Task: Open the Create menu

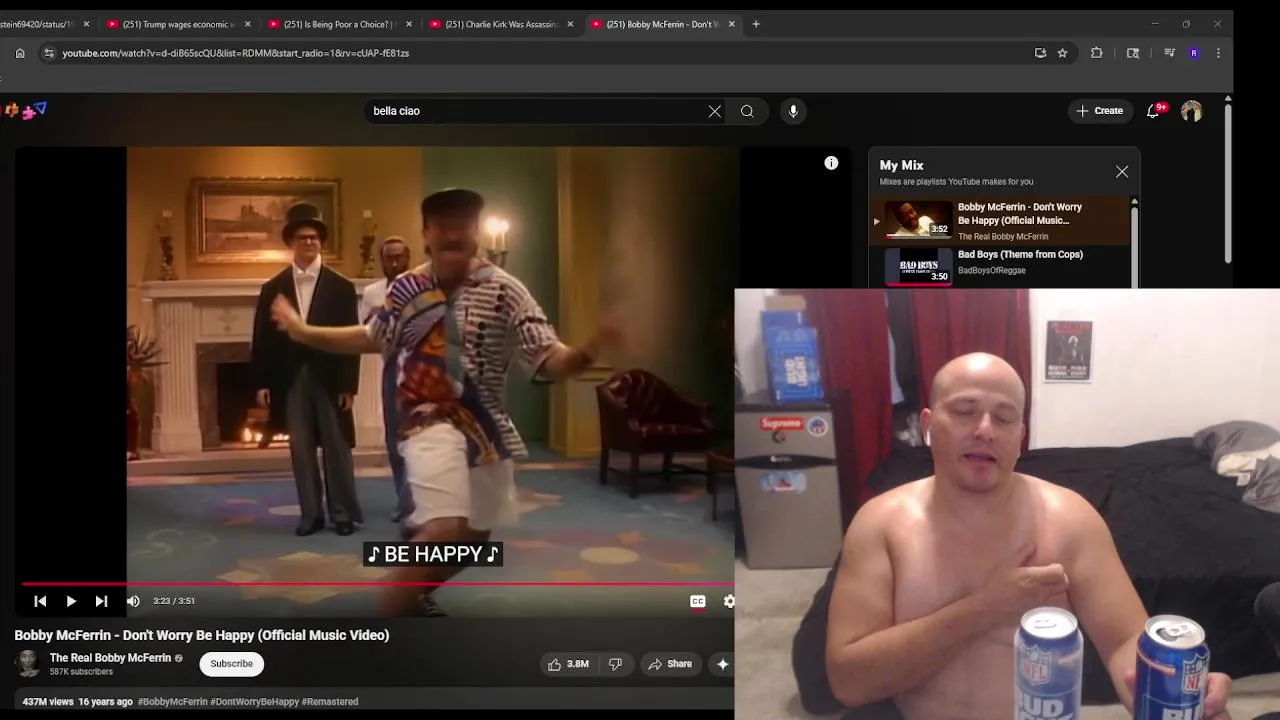Action: tap(1100, 111)
